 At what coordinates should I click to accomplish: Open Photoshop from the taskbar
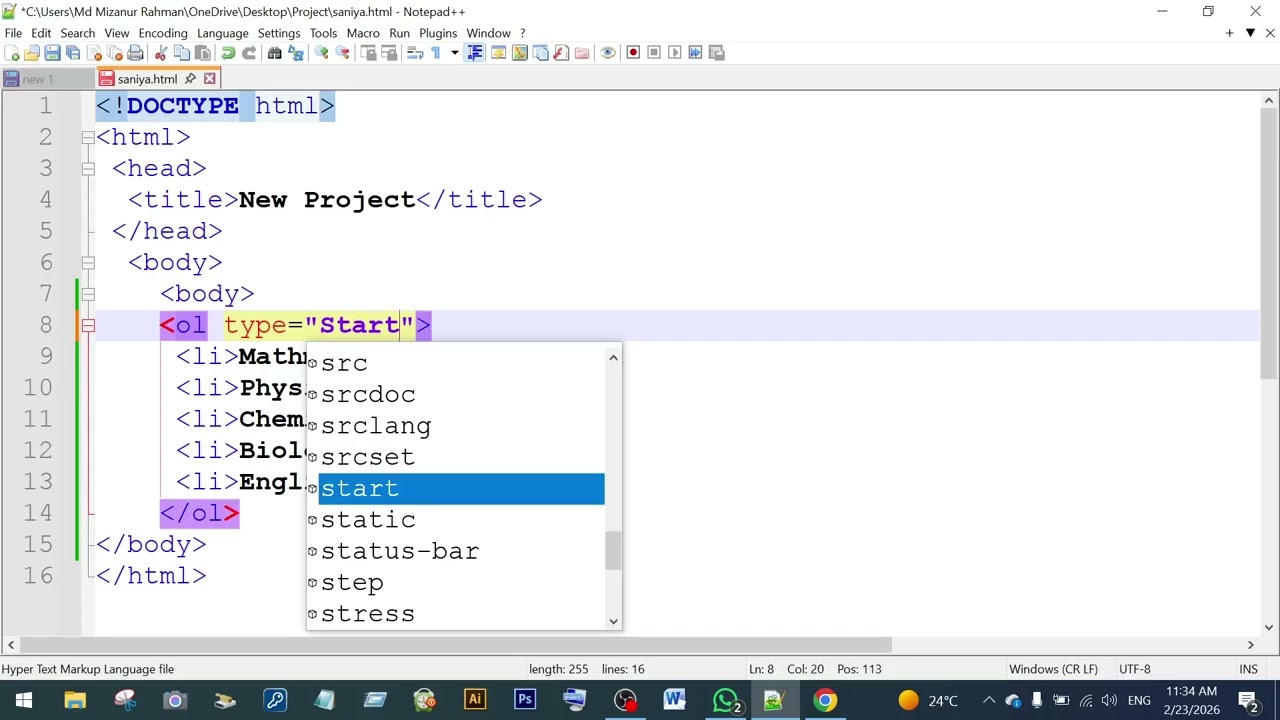click(x=525, y=700)
